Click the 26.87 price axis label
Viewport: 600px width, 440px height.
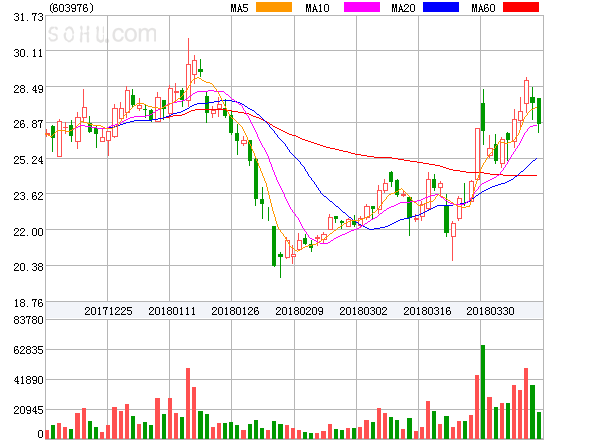(28, 124)
